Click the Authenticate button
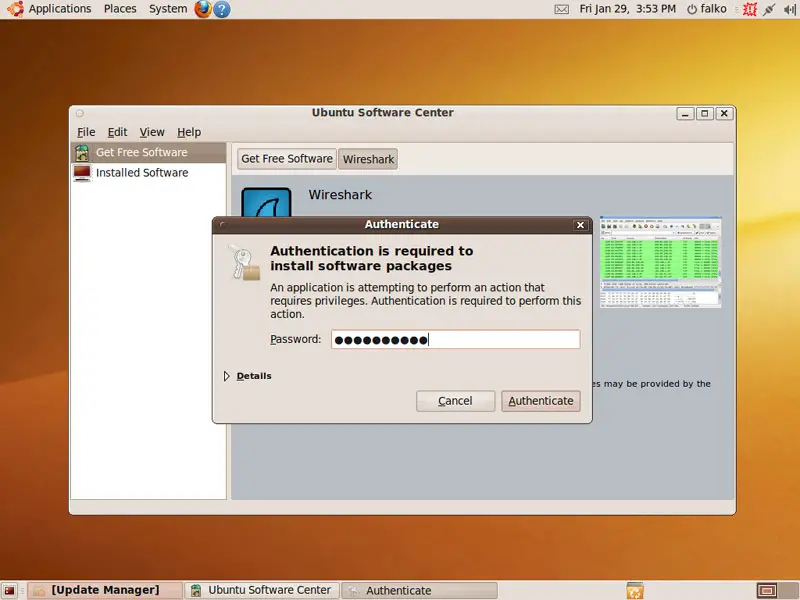This screenshot has width=800, height=600. click(x=541, y=401)
